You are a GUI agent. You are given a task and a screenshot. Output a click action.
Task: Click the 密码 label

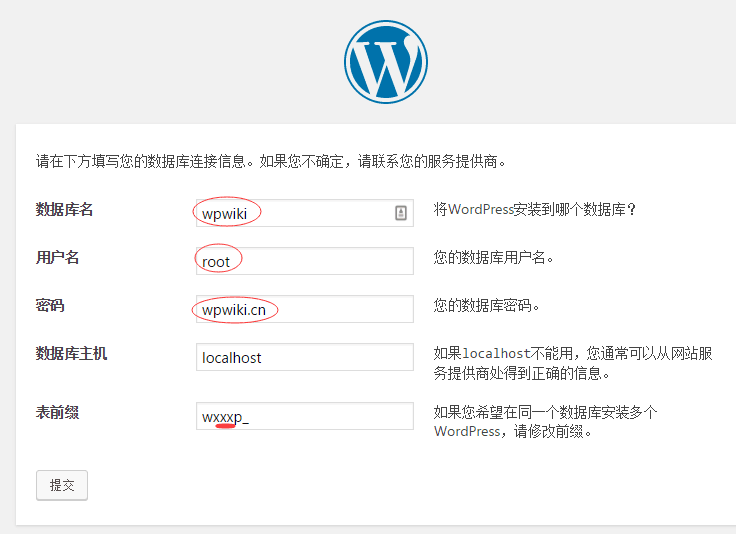tap(50, 305)
